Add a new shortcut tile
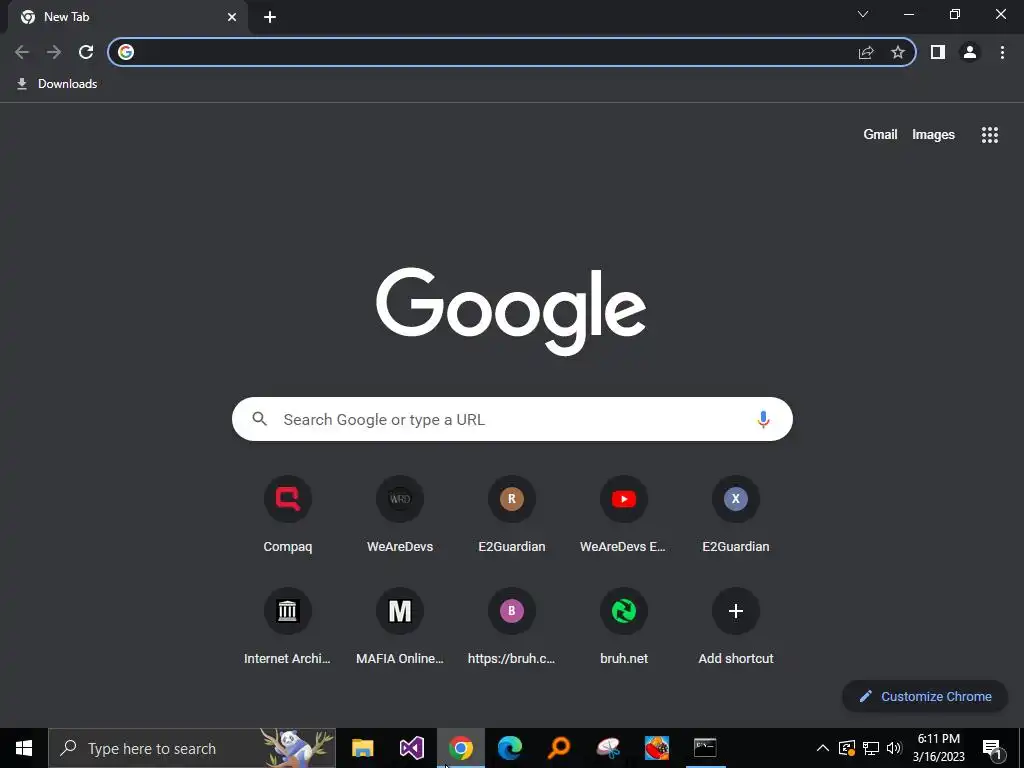 coord(736,627)
